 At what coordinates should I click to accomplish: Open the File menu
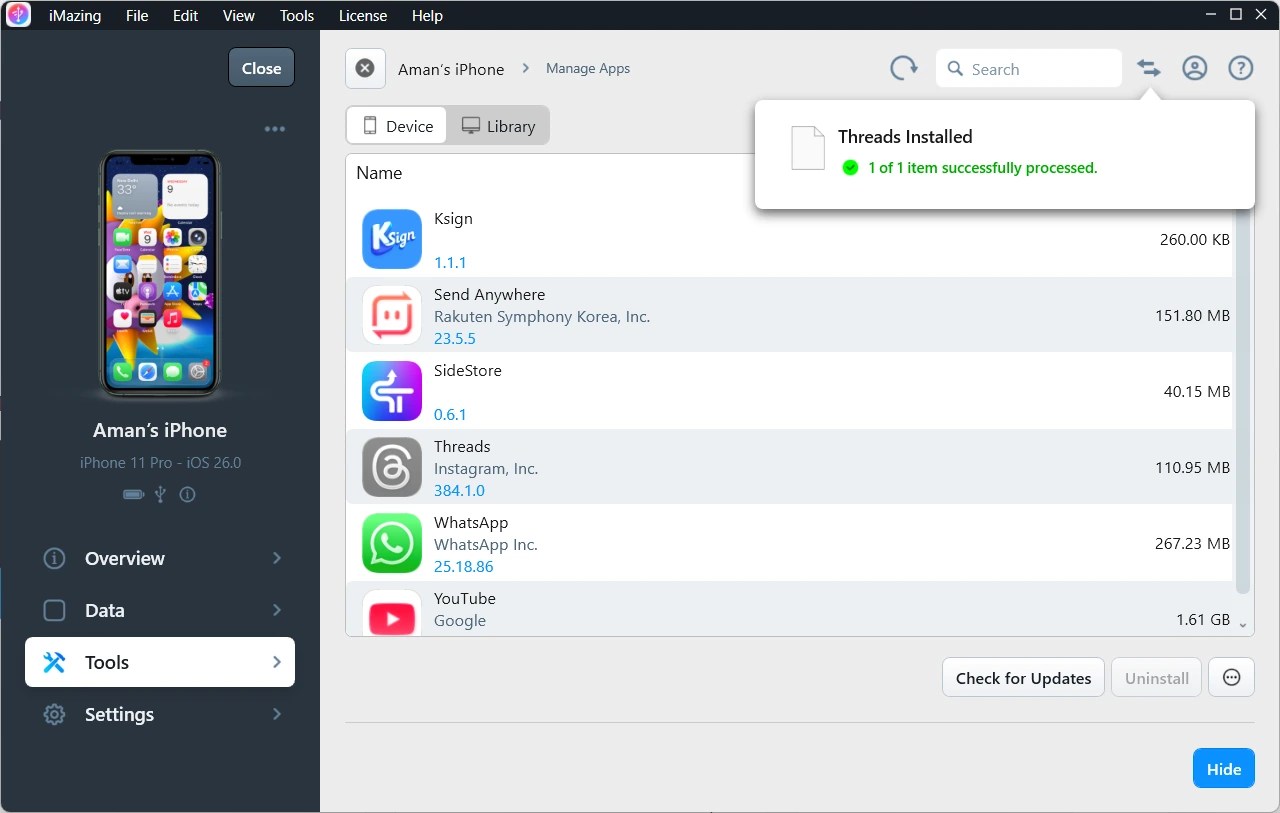137,16
